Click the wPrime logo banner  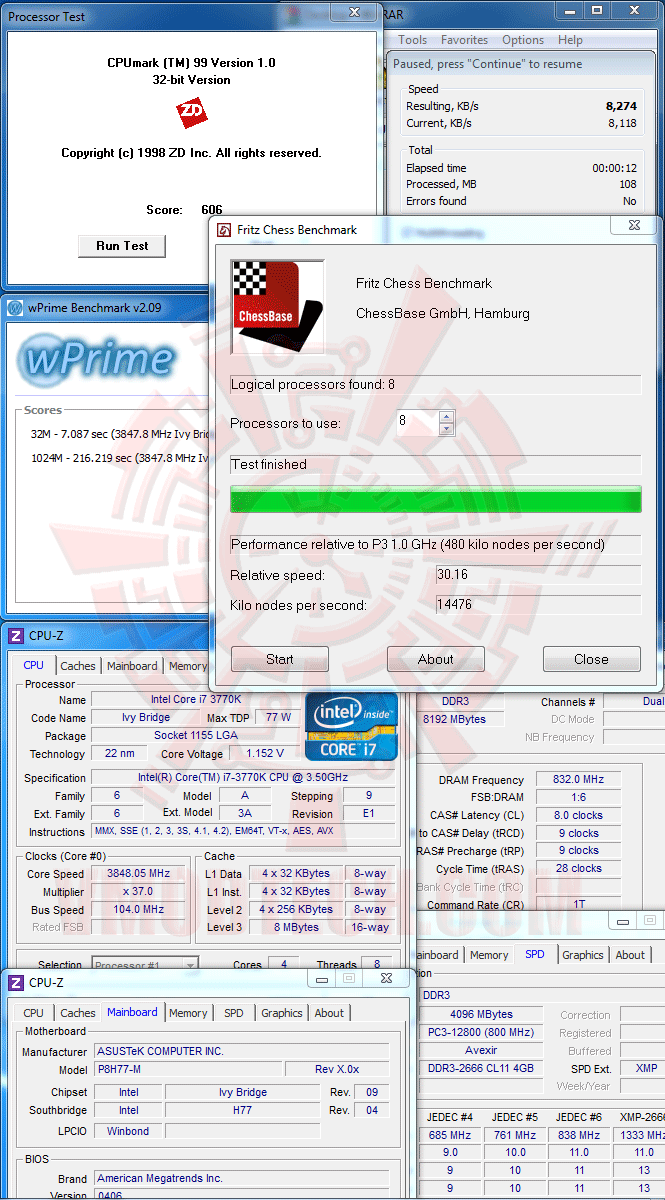(97, 359)
